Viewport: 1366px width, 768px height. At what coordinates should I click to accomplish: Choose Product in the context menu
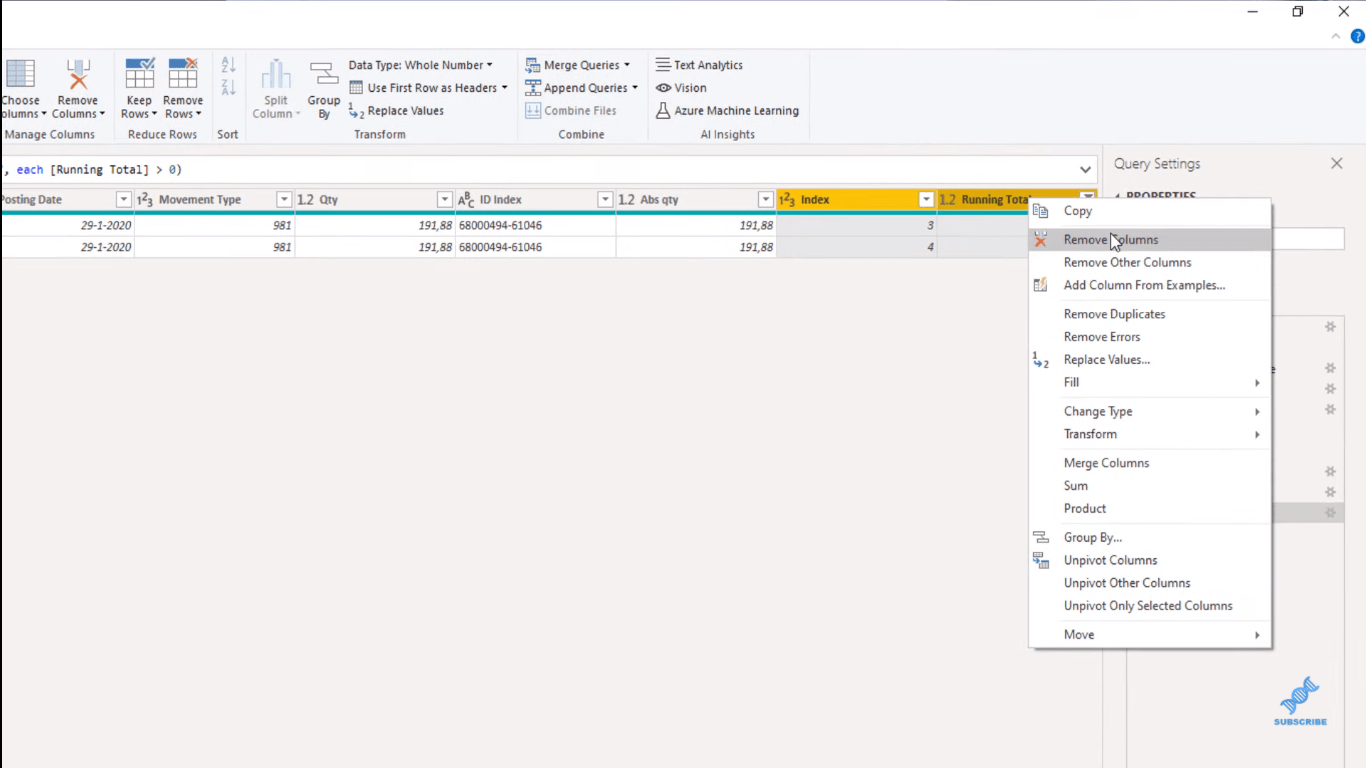coord(1150,509)
